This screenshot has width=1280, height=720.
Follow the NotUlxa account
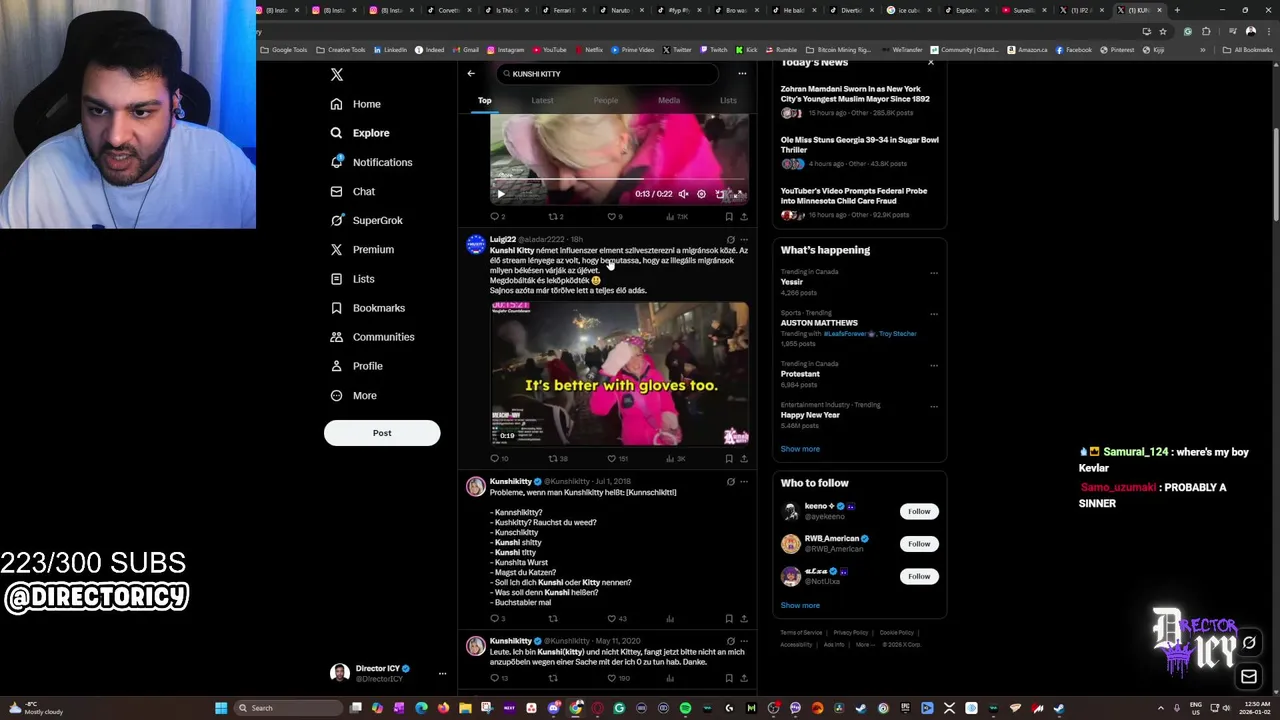[919, 576]
